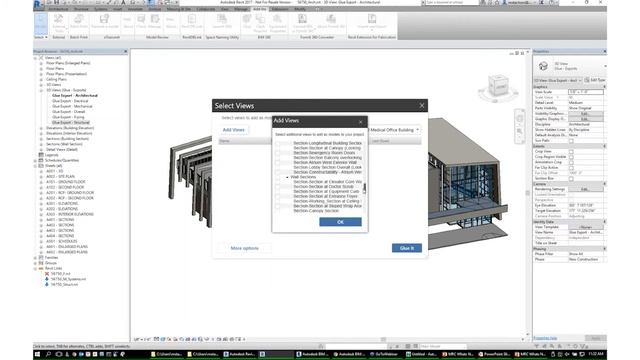Check the Section at Entrance Foyer view
Screen dimensions: 640x360
(x=278, y=196)
